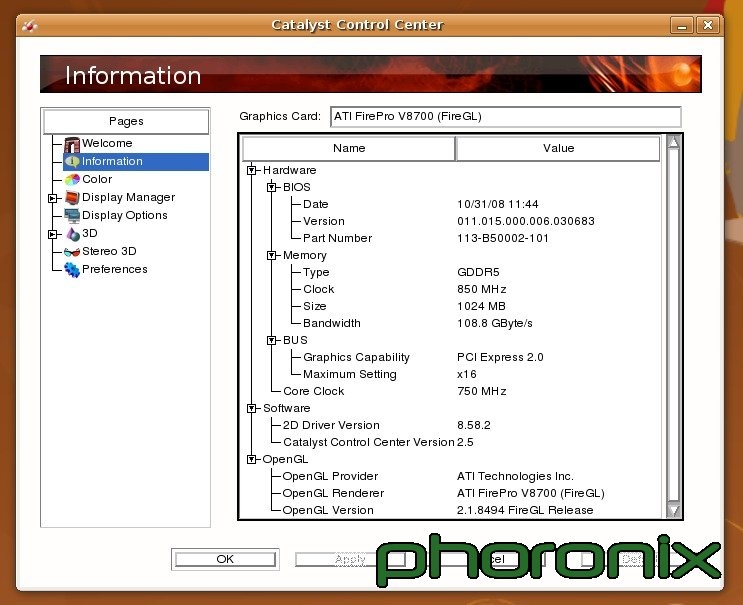Click the Welcome page icon
The height and width of the screenshot is (605, 743).
[x=72, y=144]
